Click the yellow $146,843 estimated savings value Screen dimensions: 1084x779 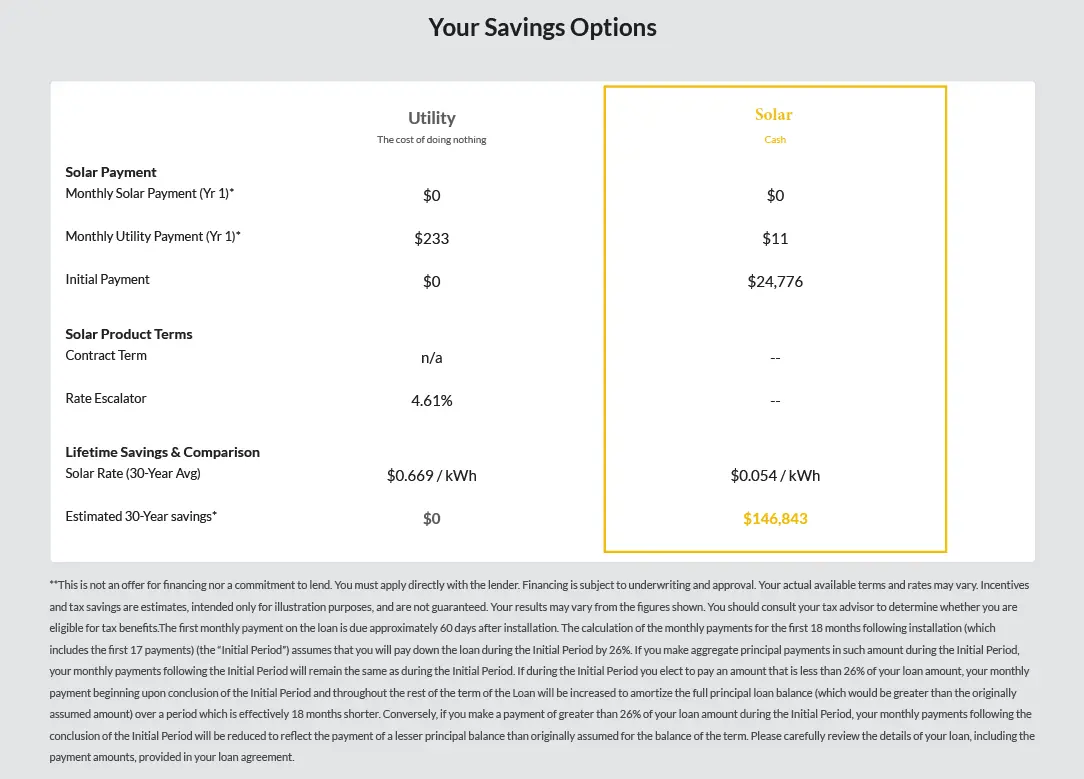(x=775, y=519)
